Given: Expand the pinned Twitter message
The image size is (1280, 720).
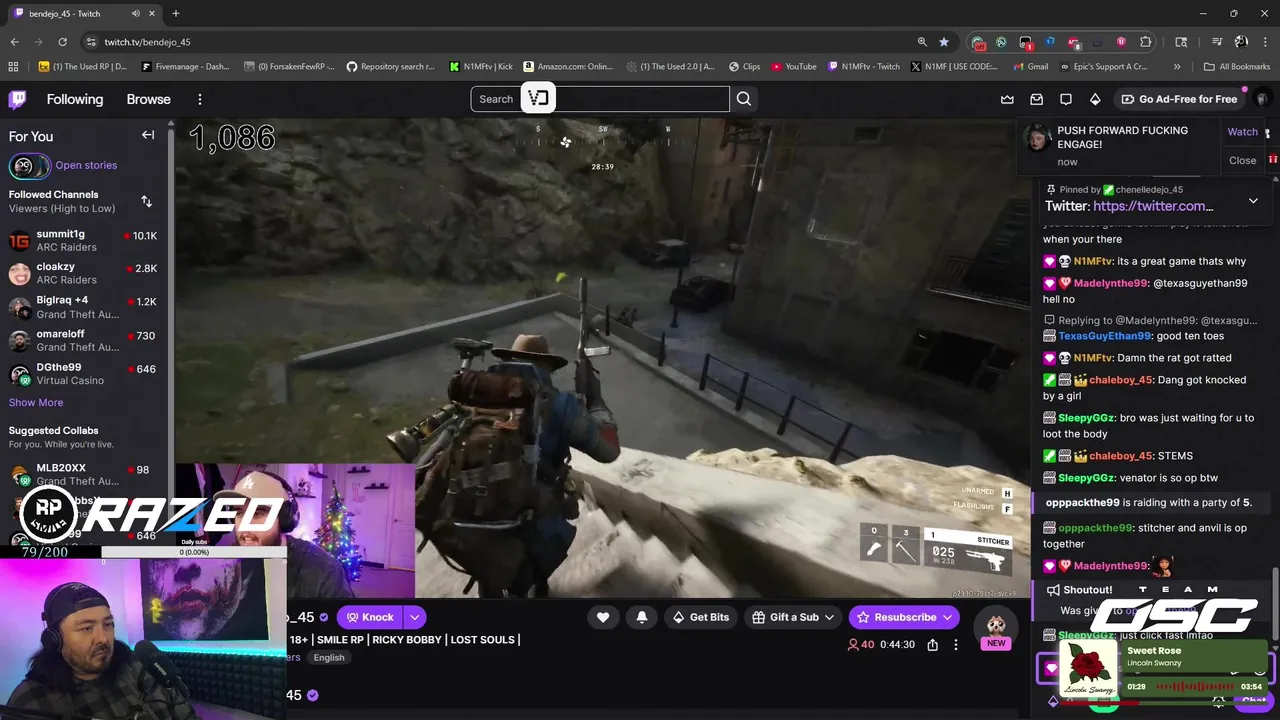Looking at the screenshot, I should coord(1253,201).
